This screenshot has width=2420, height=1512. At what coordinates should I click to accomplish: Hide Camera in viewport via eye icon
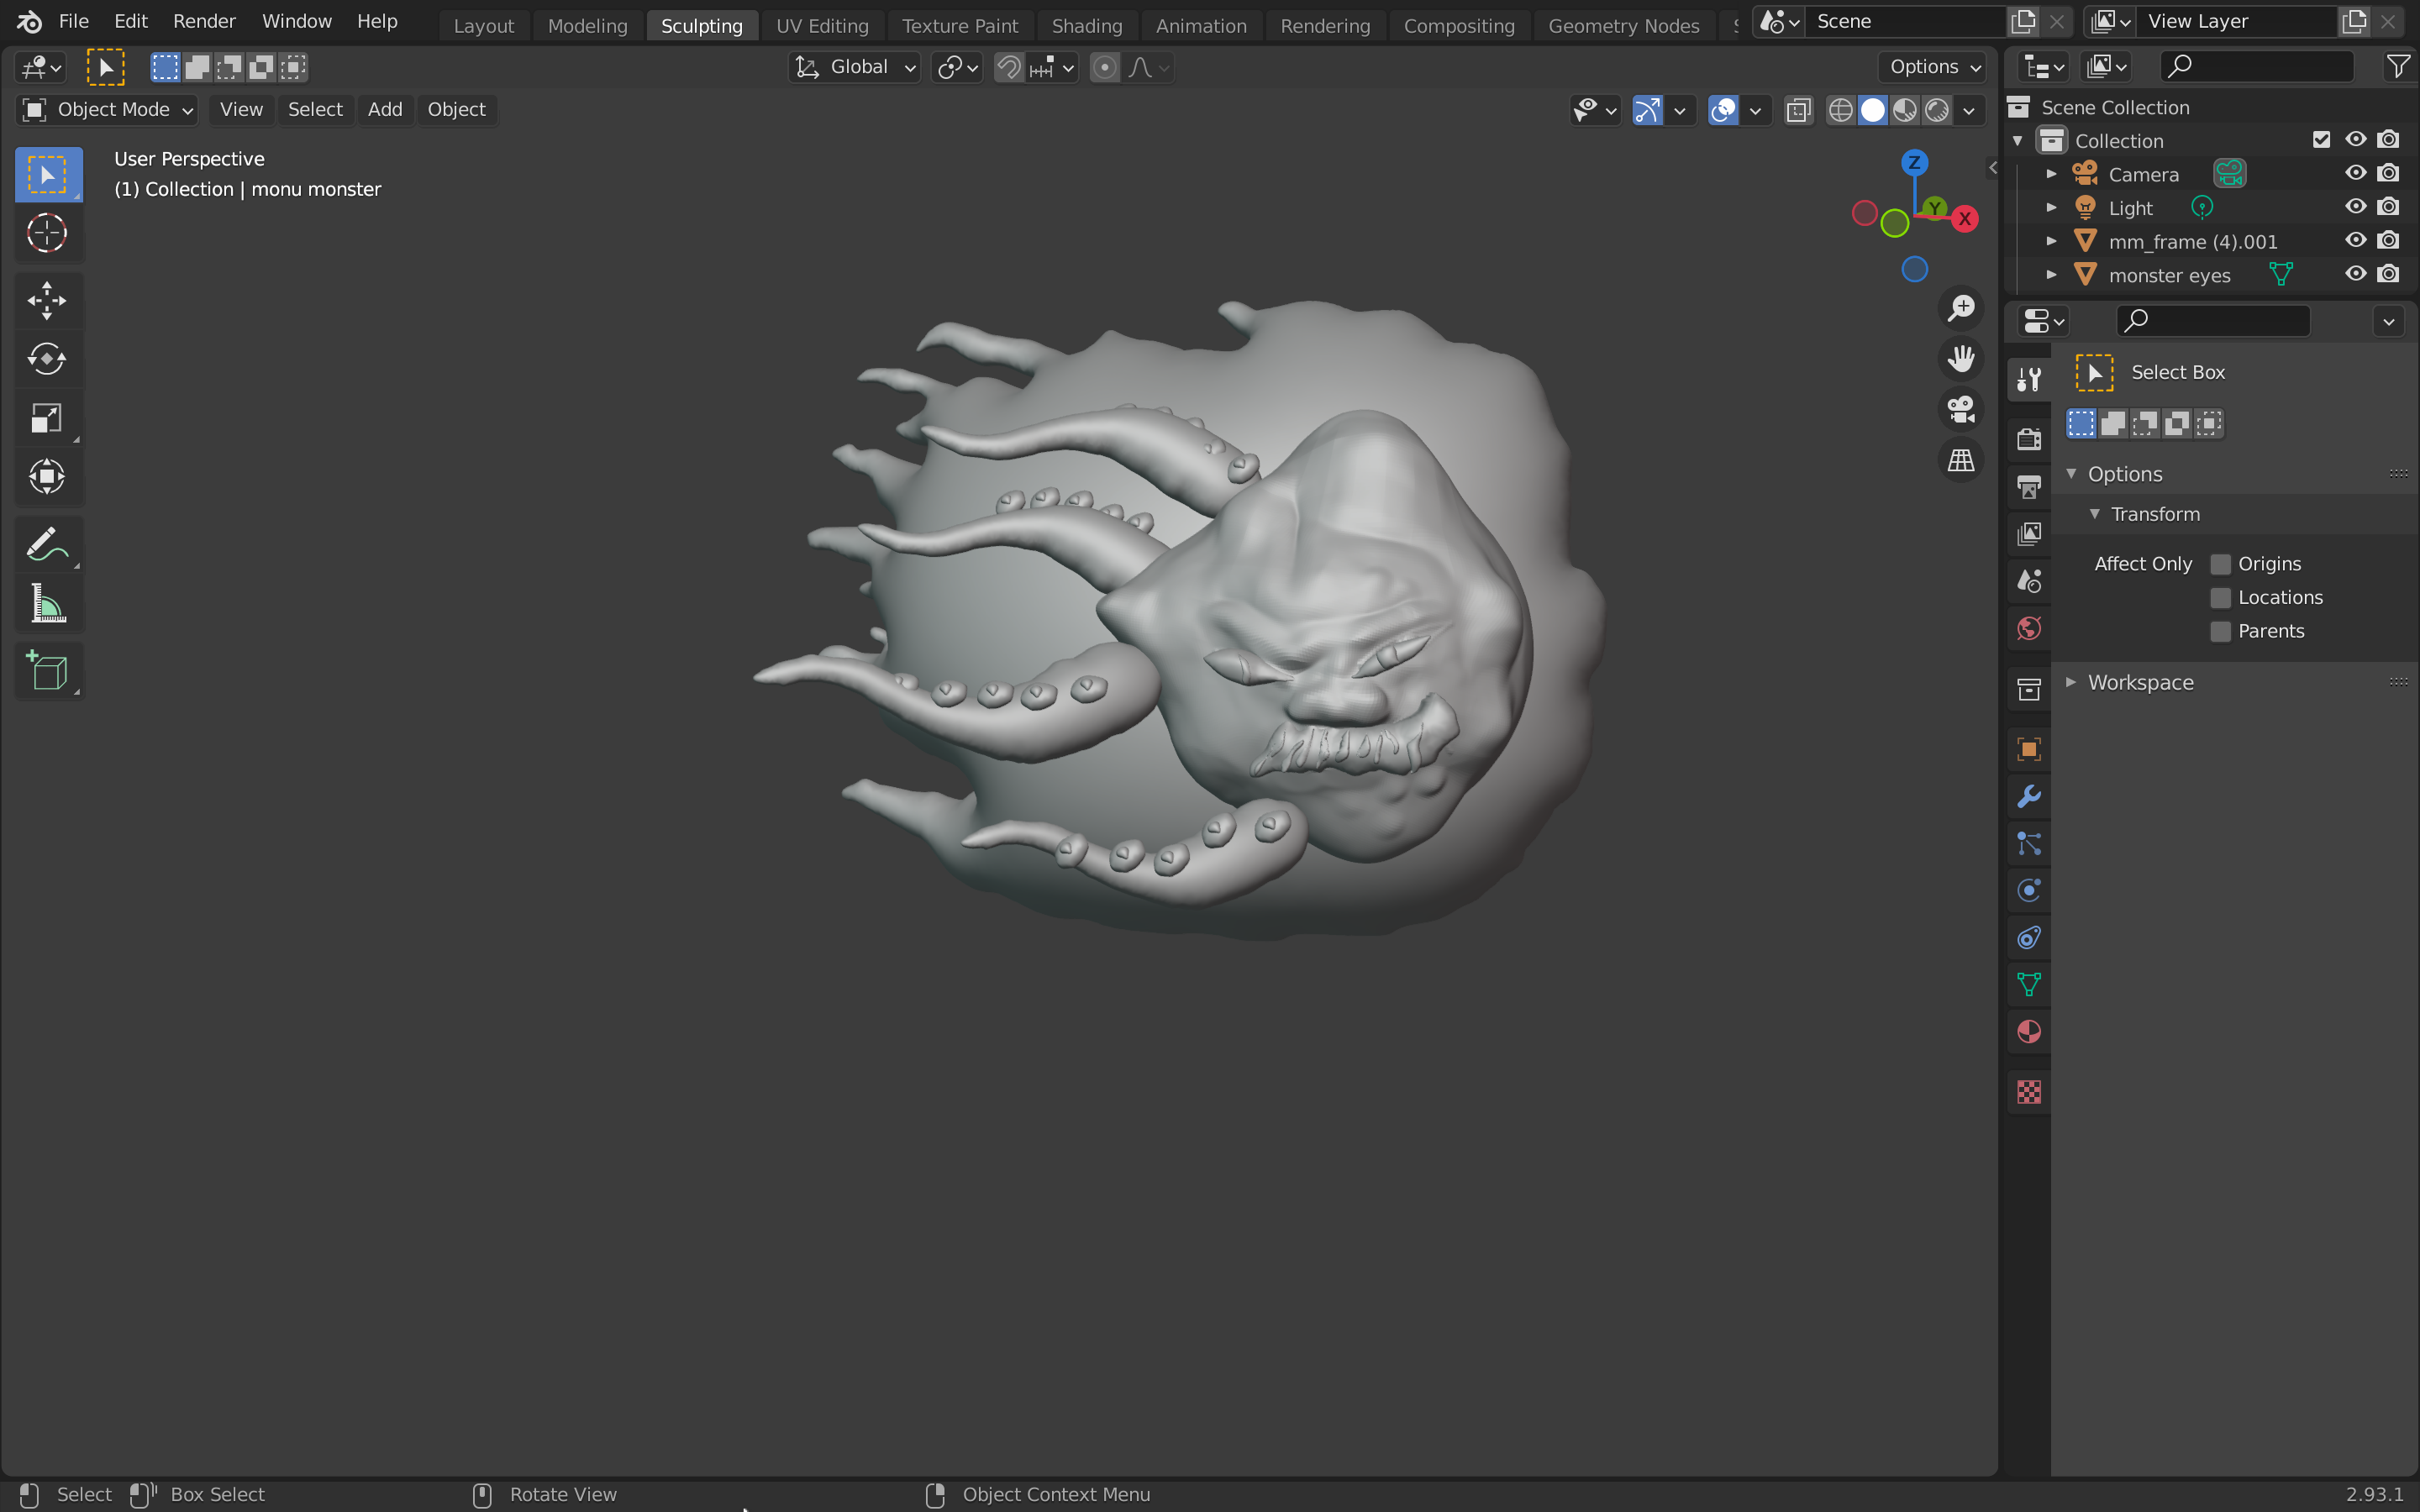2356,173
